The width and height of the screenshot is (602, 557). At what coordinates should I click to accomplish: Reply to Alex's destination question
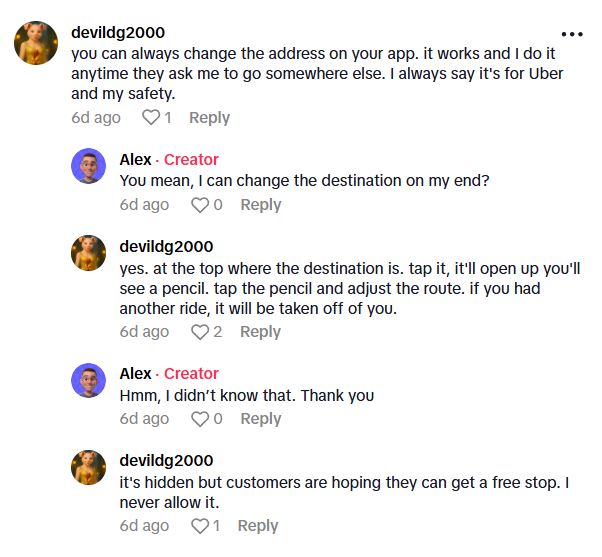260,205
